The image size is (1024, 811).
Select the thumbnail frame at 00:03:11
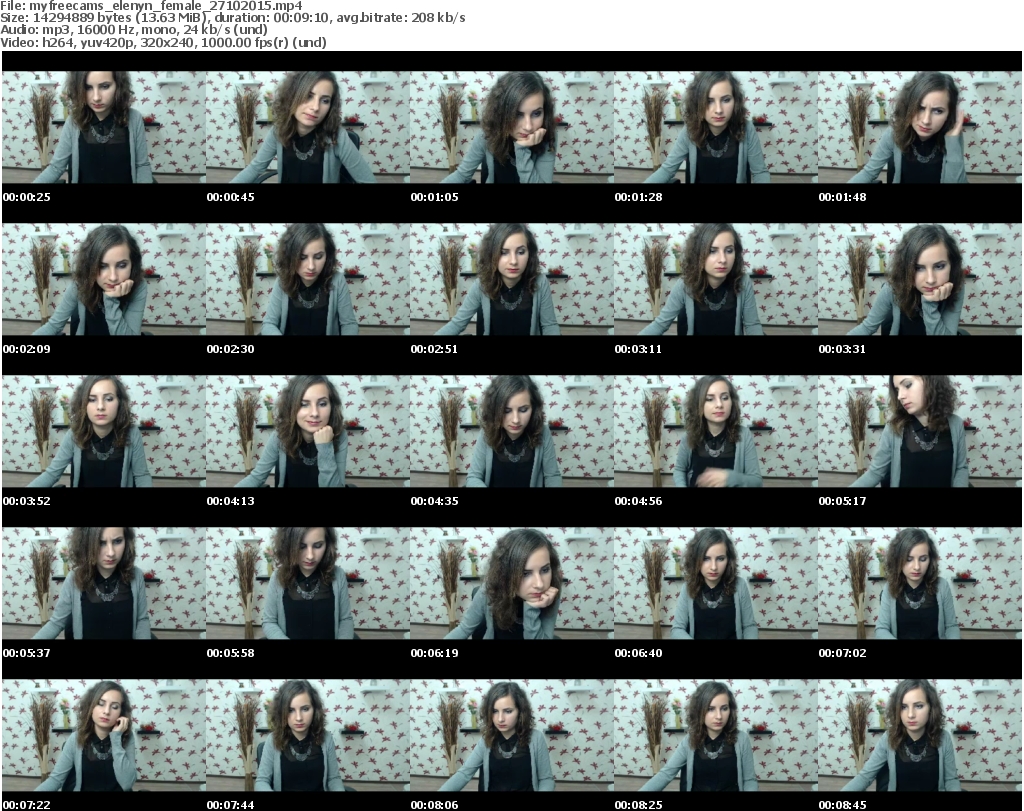(716, 279)
